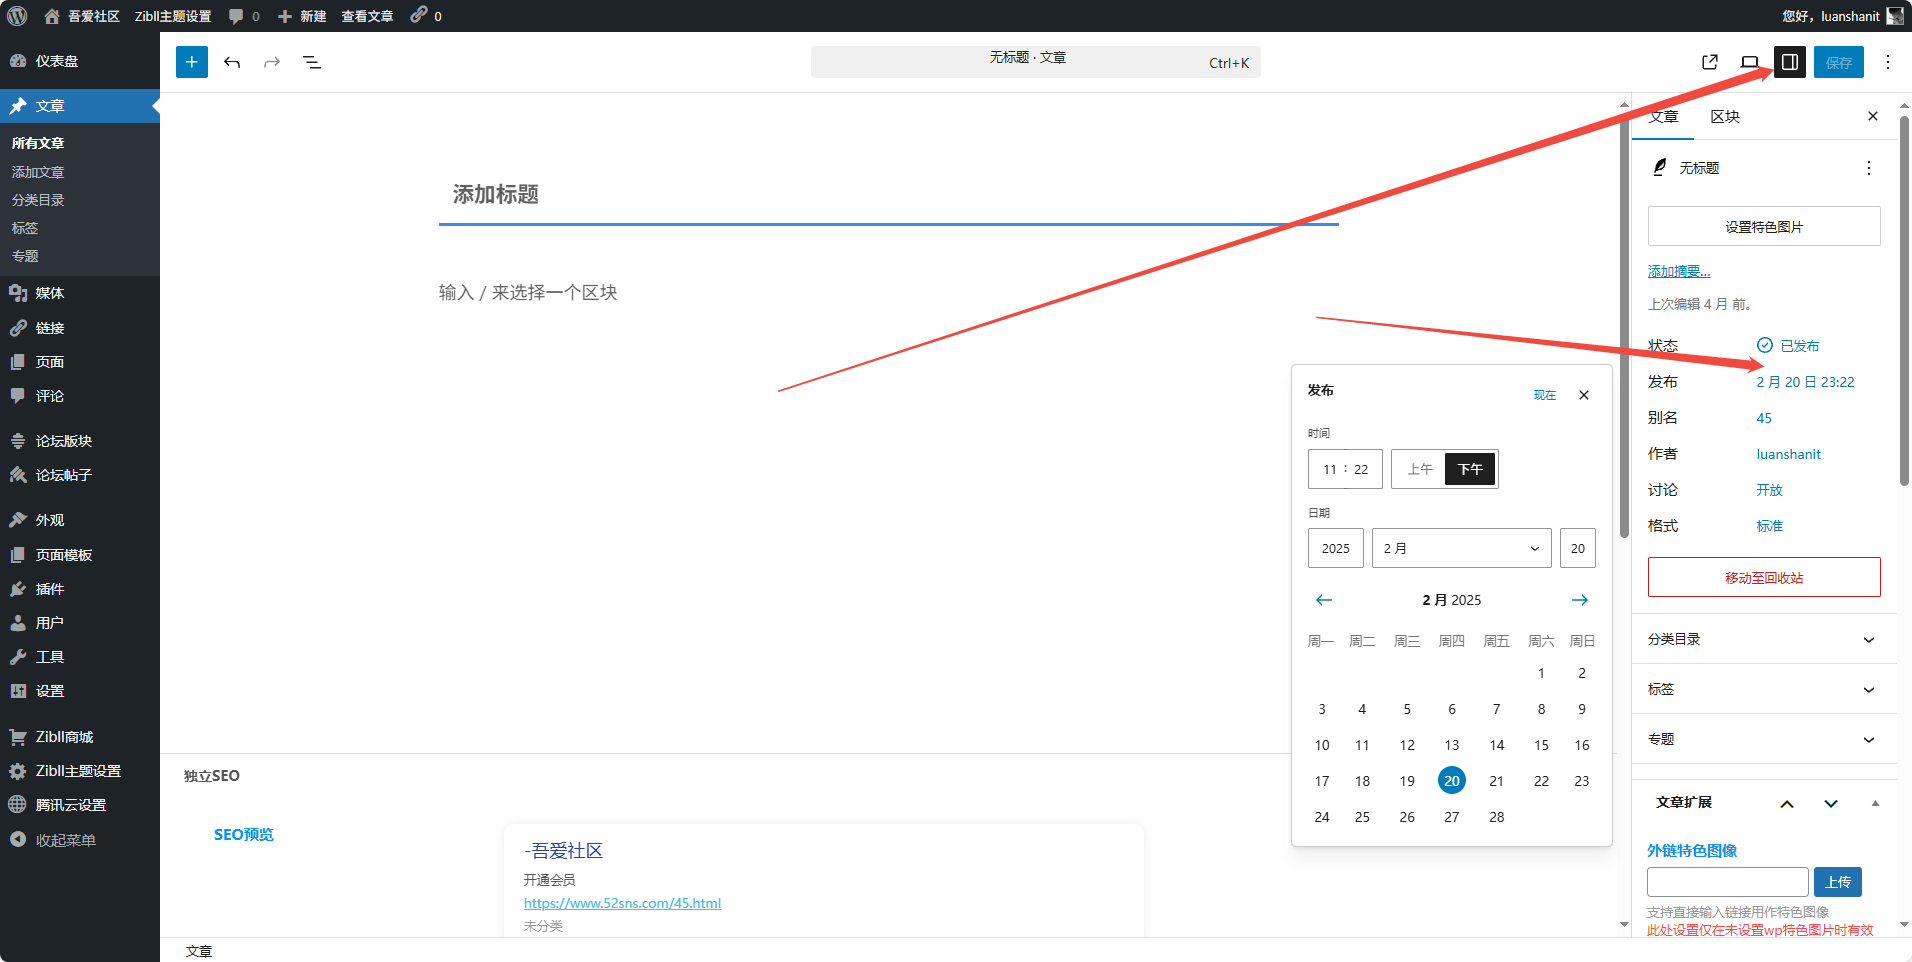This screenshot has width=1912, height=962.
Task: Undo the last edit
Action: (x=232, y=62)
